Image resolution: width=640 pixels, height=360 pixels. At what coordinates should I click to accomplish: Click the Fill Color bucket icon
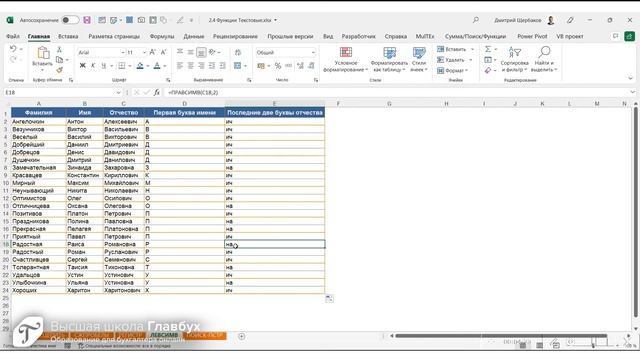[140, 66]
